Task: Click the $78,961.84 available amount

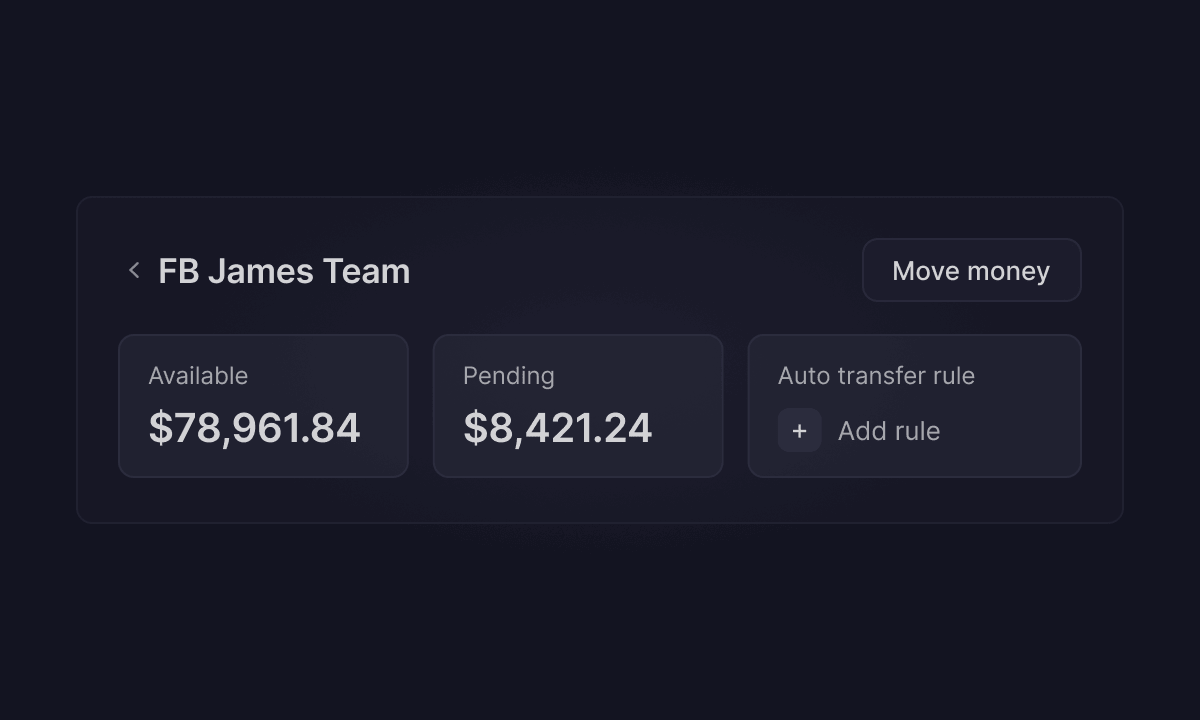Action: (254, 428)
